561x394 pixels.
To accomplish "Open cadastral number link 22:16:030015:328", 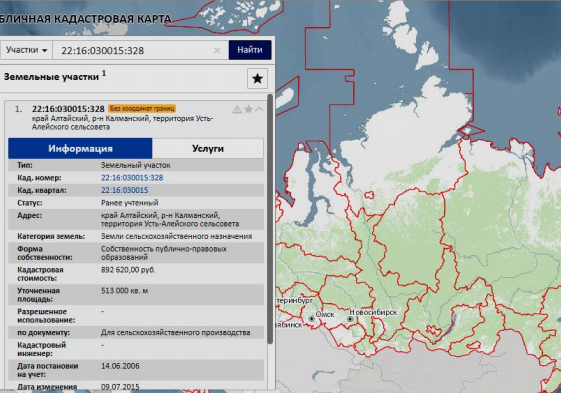I will (x=132, y=178).
